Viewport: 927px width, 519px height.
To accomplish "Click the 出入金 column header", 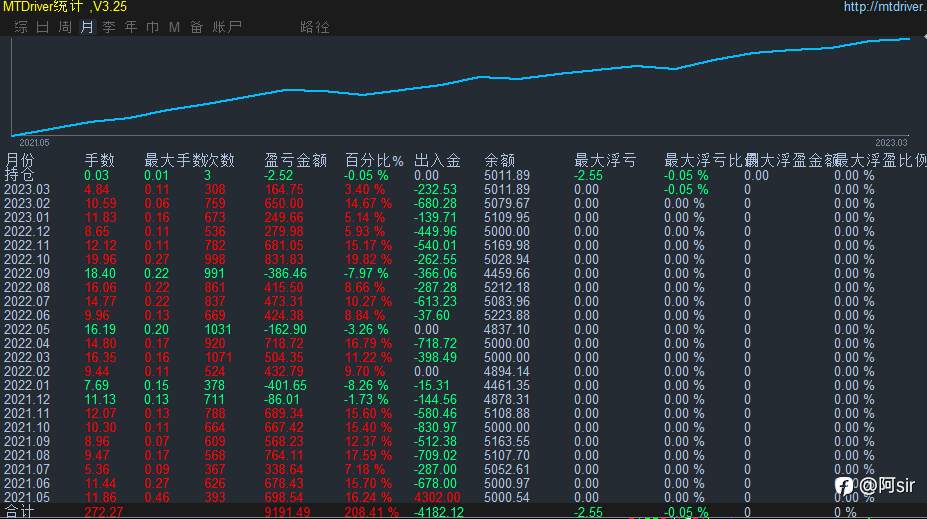I will pyautogui.click(x=437, y=160).
